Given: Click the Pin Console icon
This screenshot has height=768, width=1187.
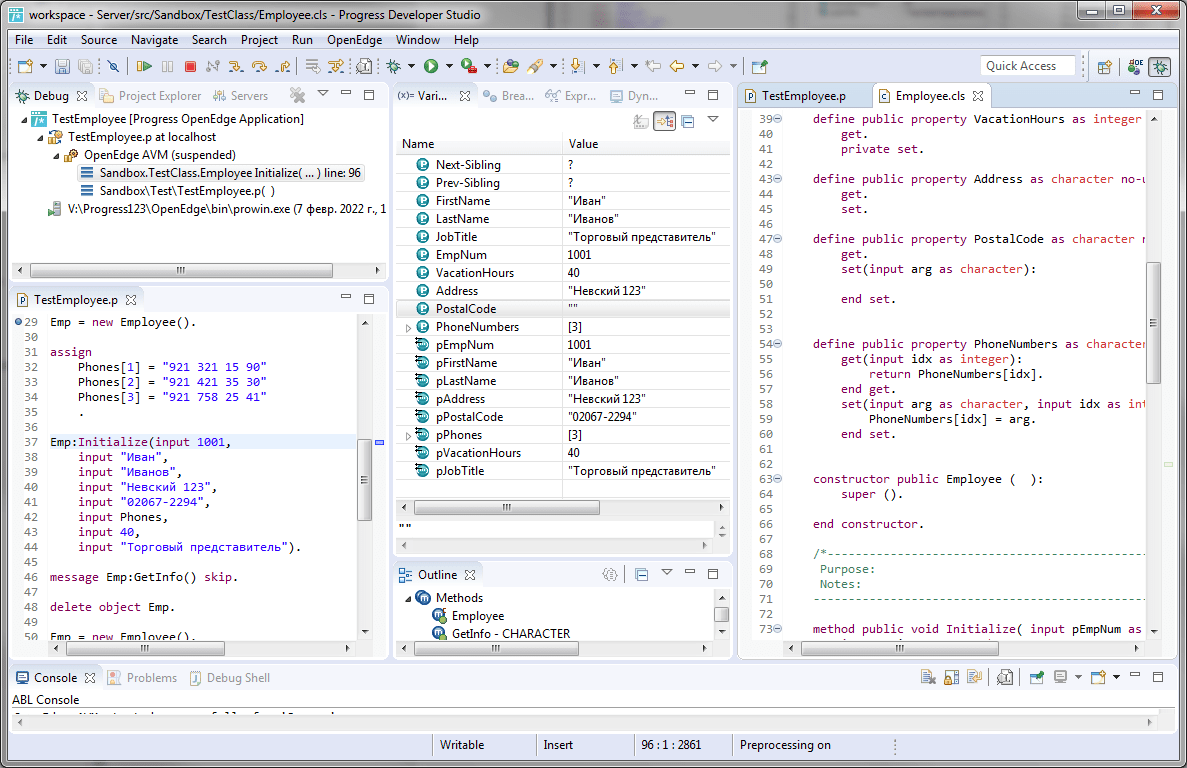Looking at the screenshot, I should (x=1036, y=677).
